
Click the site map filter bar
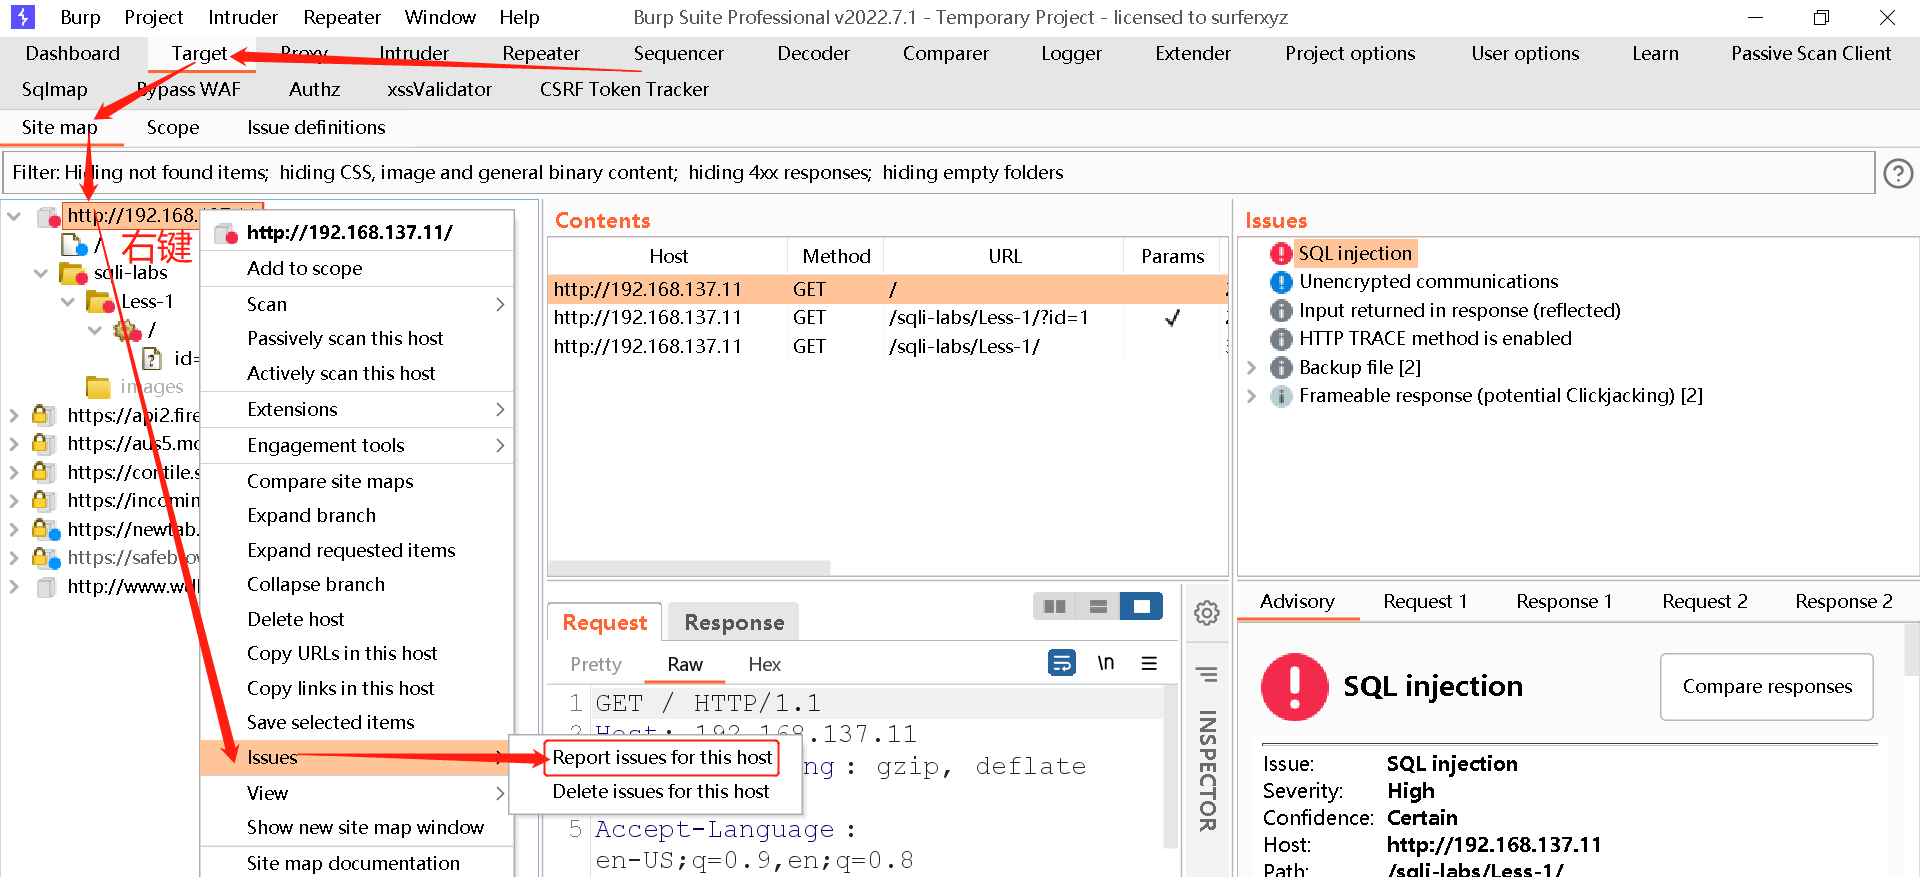938,173
